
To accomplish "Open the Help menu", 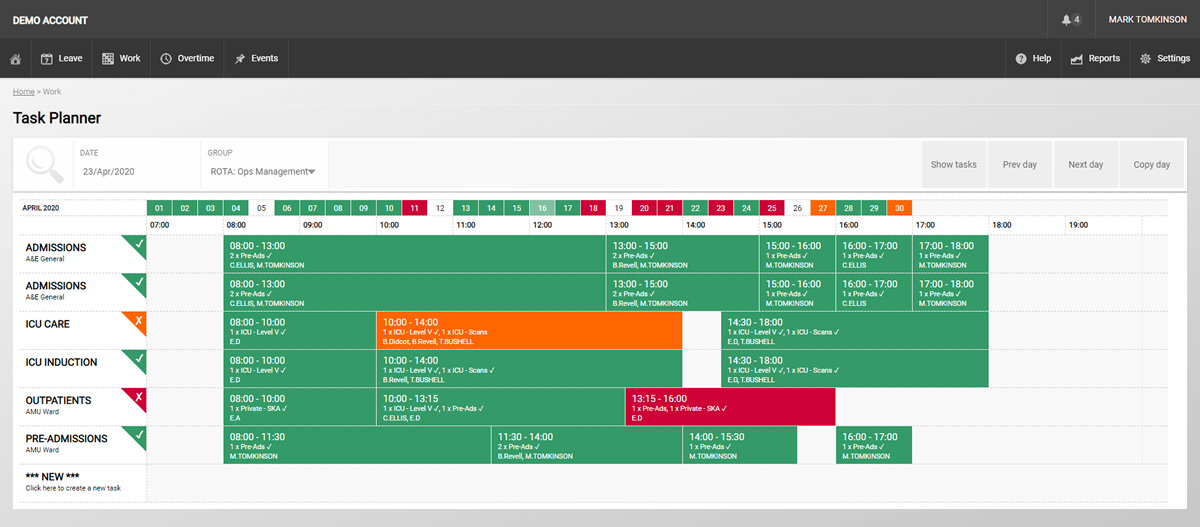I will (1033, 59).
